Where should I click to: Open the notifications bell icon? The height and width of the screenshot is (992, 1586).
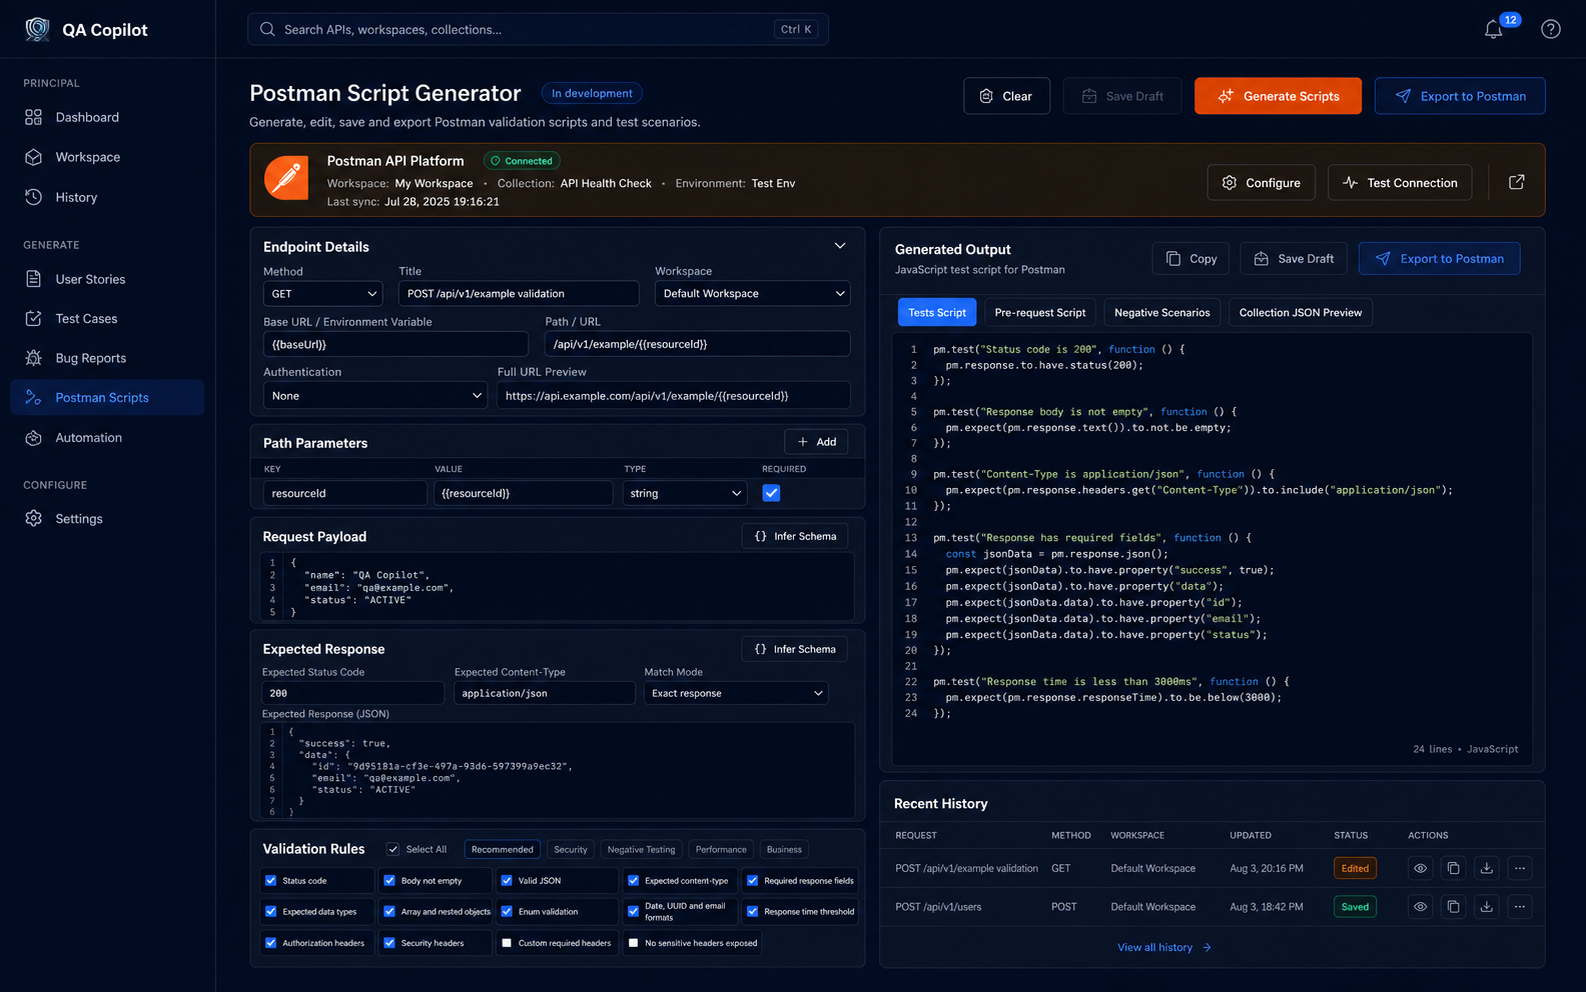pos(1493,30)
